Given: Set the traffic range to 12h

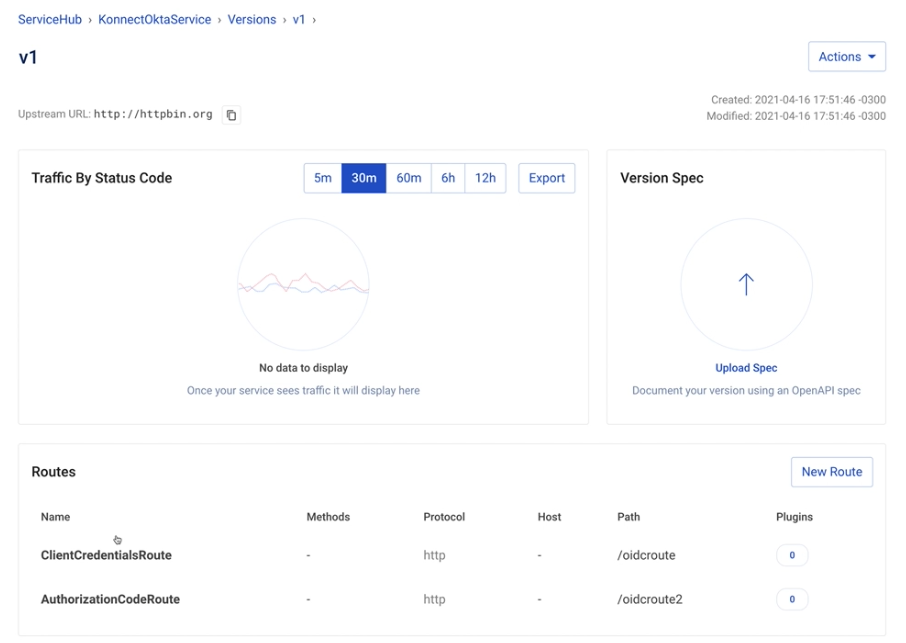Looking at the screenshot, I should (x=485, y=178).
